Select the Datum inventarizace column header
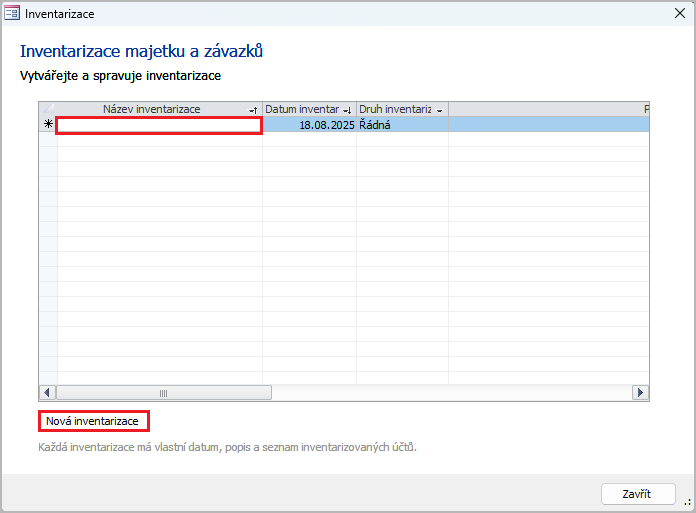The width and height of the screenshot is (696, 513). pos(301,109)
